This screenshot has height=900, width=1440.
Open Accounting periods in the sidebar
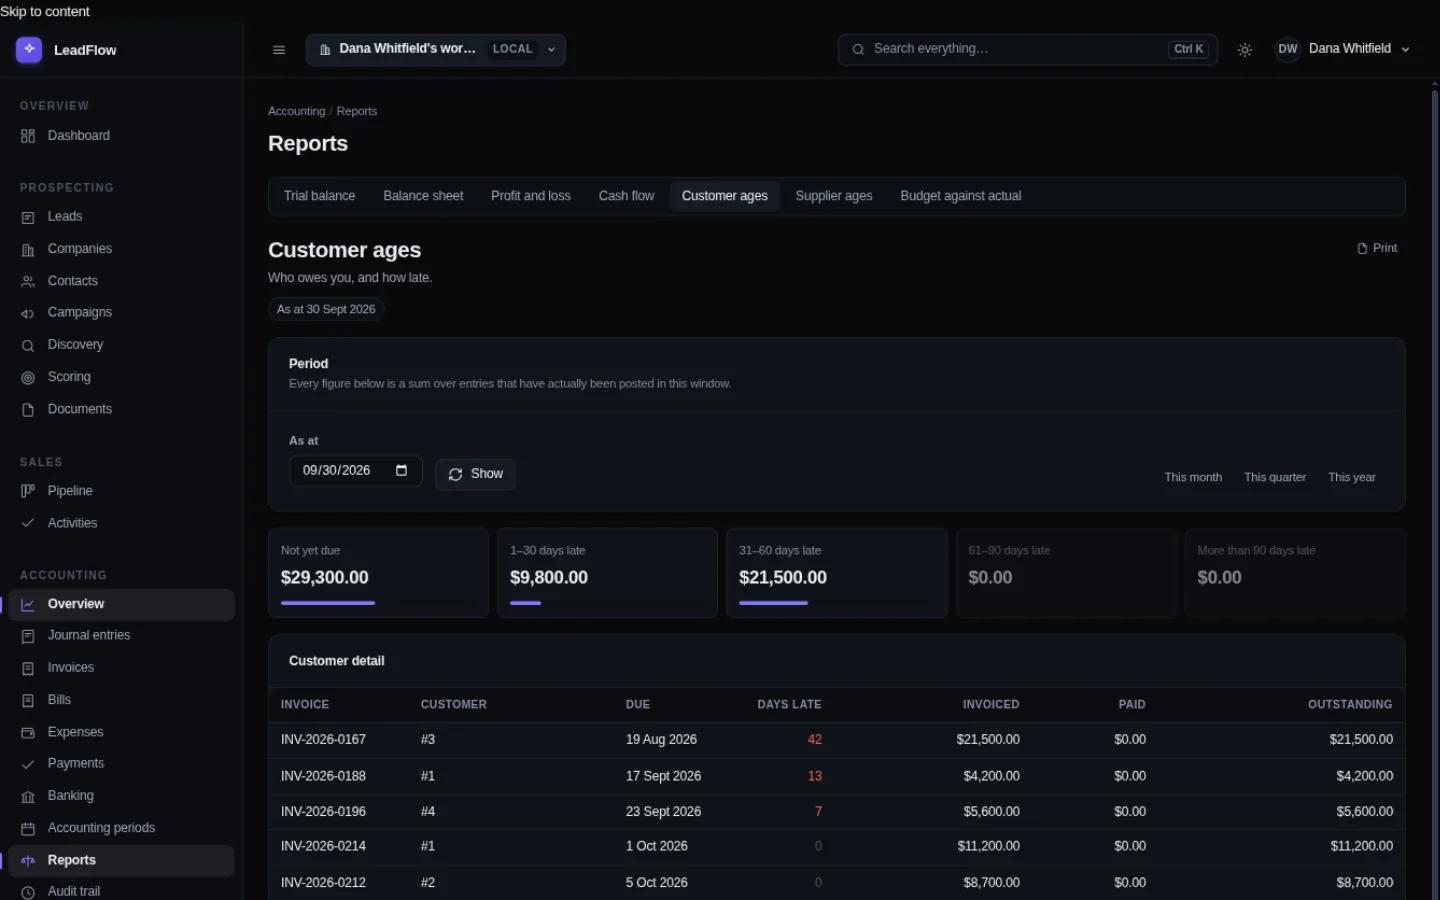pos(122,828)
